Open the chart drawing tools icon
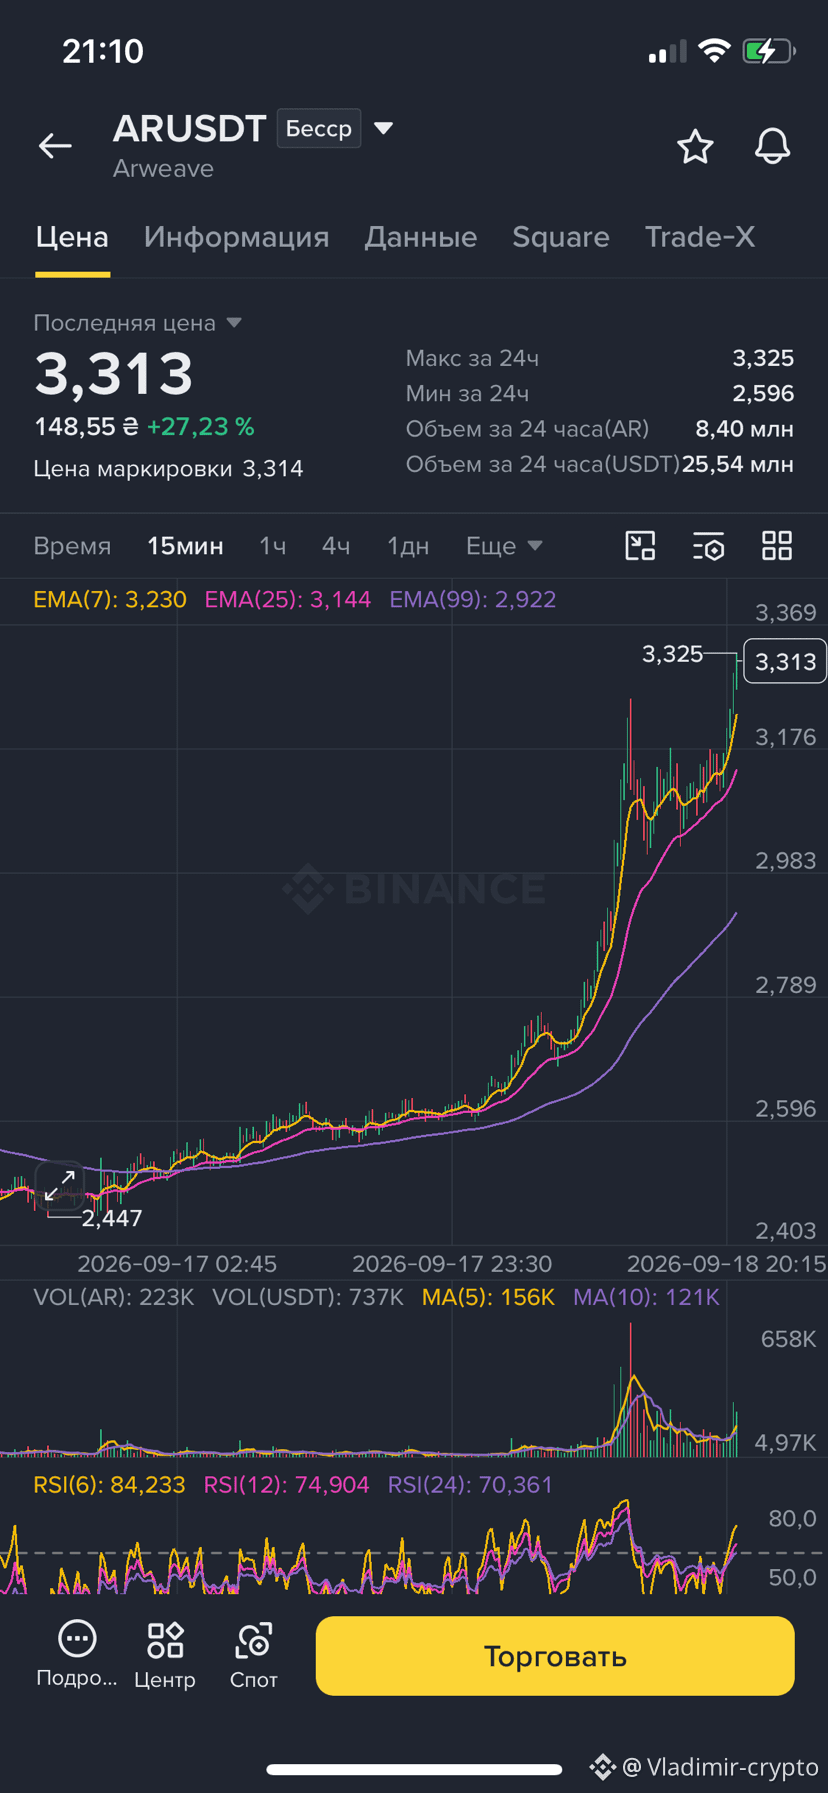Screen dimensions: 828x1793 (x=640, y=546)
